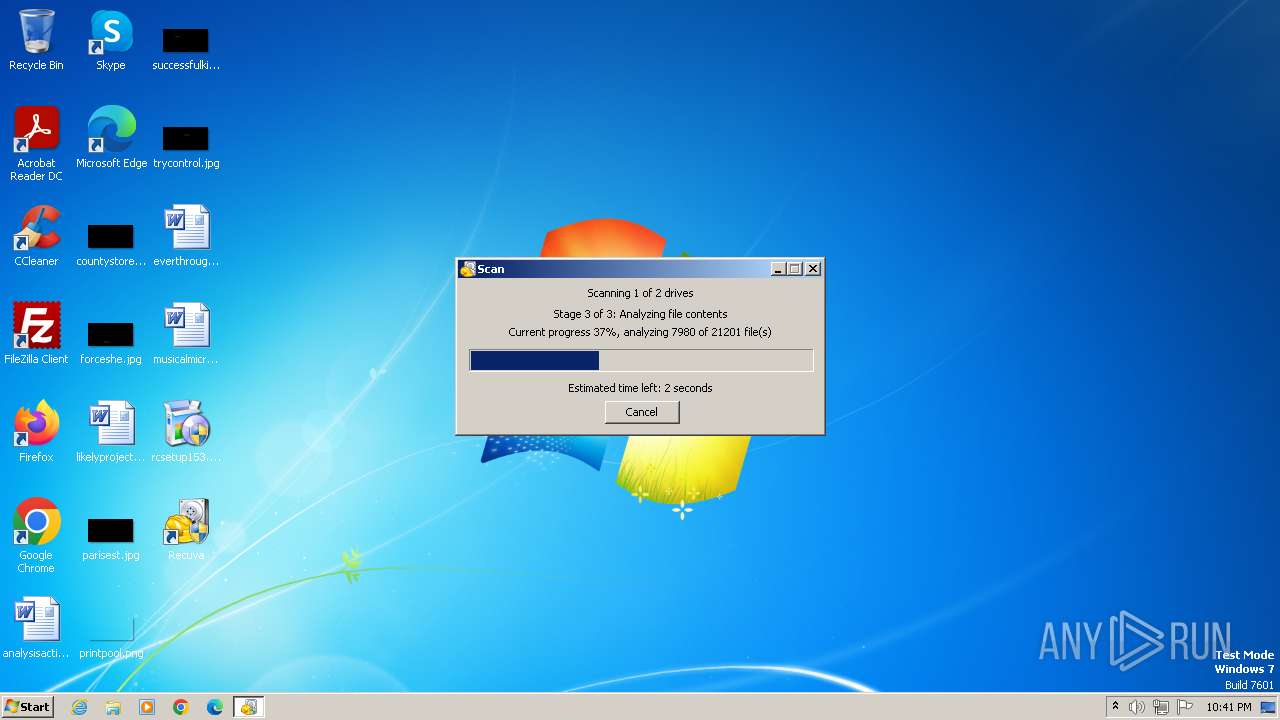Image resolution: width=1280 pixels, height=720 pixels.
Task: Open Recycle Bin desktop icon
Action: click(x=36, y=41)
